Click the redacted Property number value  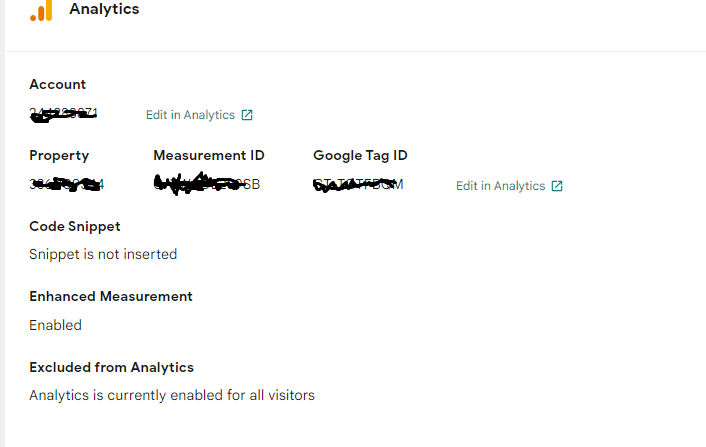coord(67,184)
